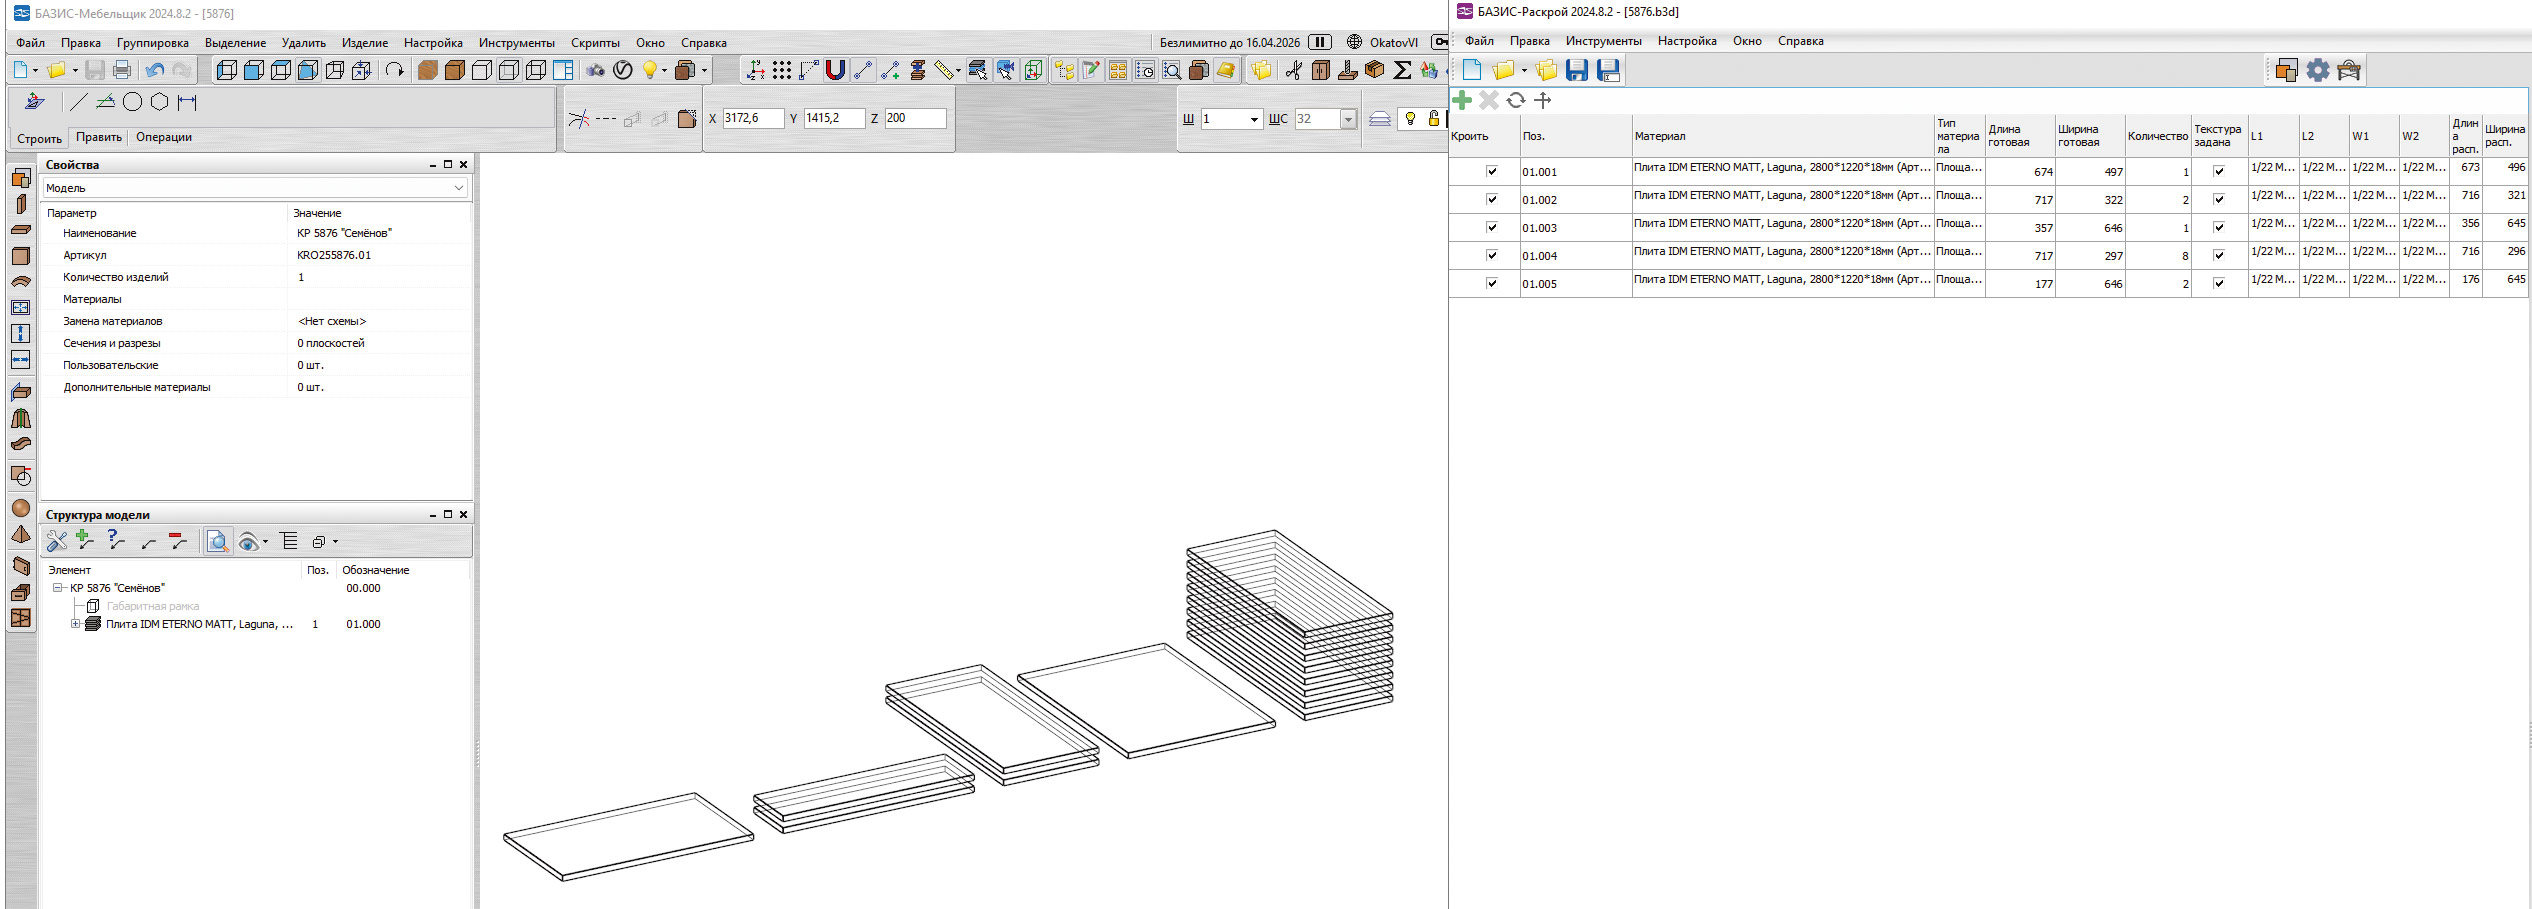The height and width of the screenshot is (909, 2532).
Task: Expand the Плита IDM ETERNO MATT tree node
Action: point(75,624)
